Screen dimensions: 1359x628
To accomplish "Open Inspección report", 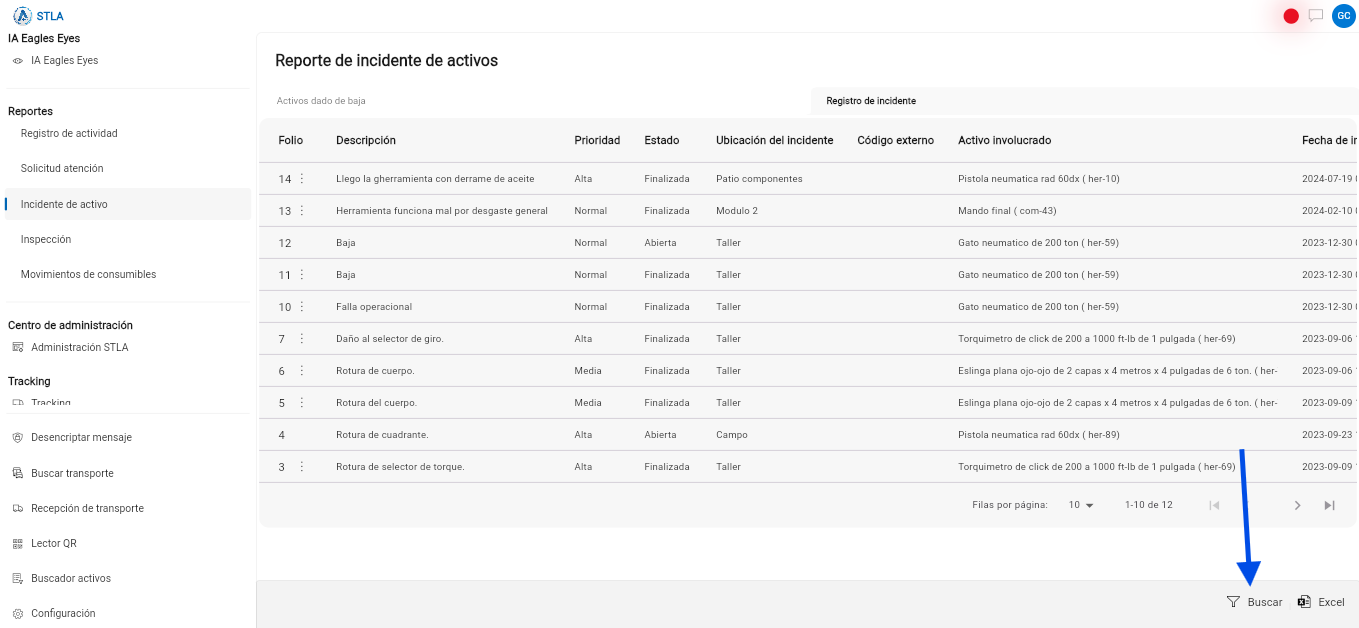I will [x=46, y=239].
